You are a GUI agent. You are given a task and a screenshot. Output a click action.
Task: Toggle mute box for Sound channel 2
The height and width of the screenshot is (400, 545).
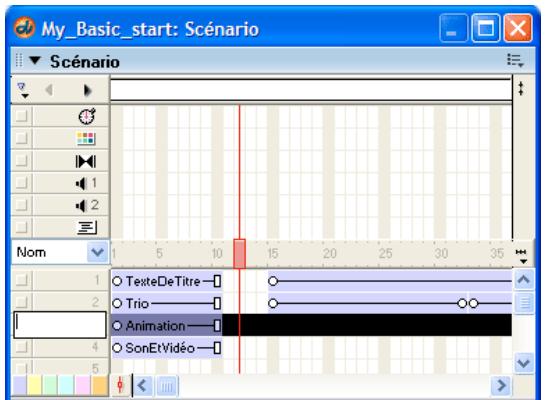pyautogui.click(x=21, y=205)
